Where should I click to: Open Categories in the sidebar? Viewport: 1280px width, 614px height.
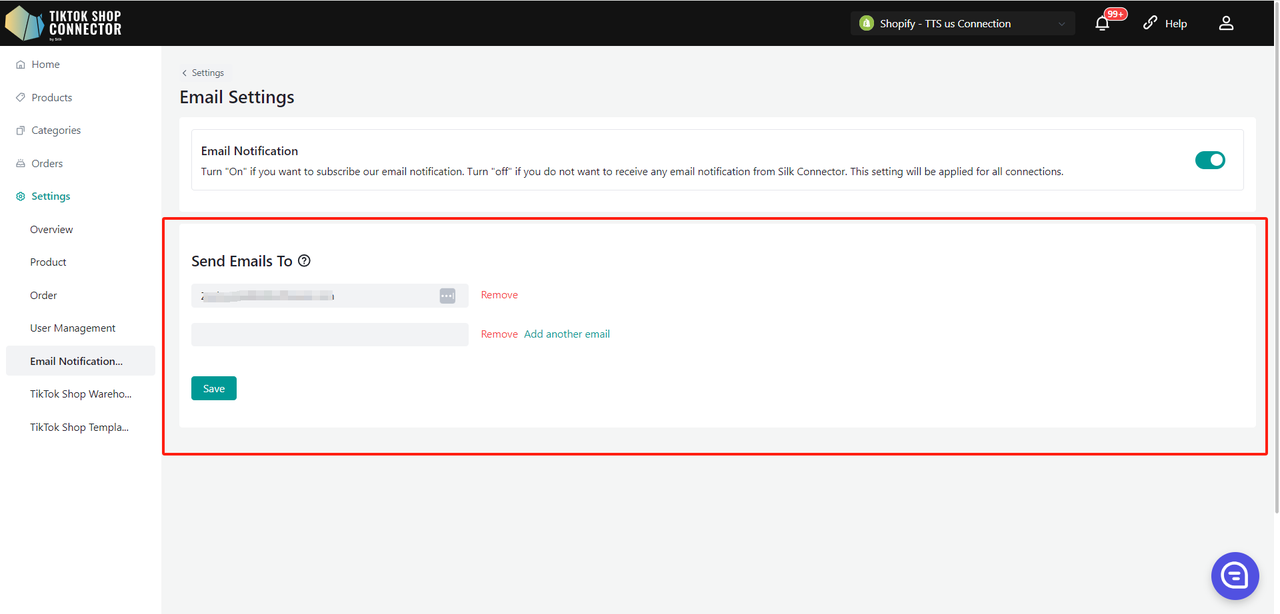click(55, 131)
